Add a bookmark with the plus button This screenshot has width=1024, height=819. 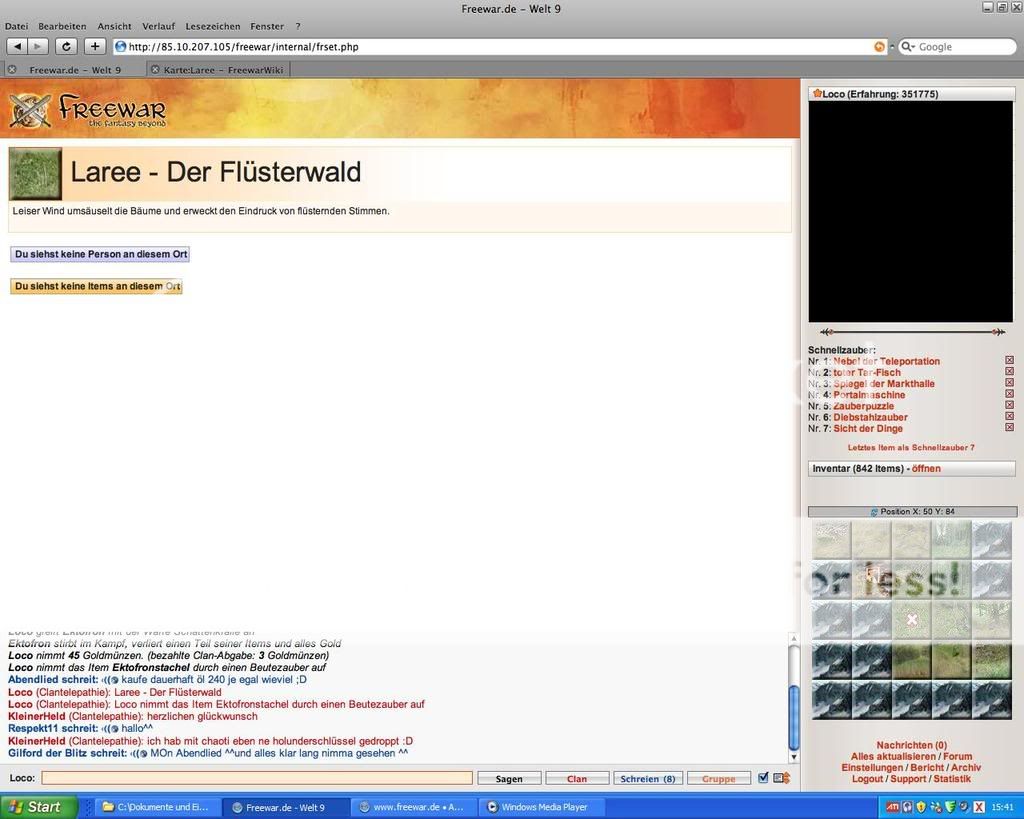[95, 46]
